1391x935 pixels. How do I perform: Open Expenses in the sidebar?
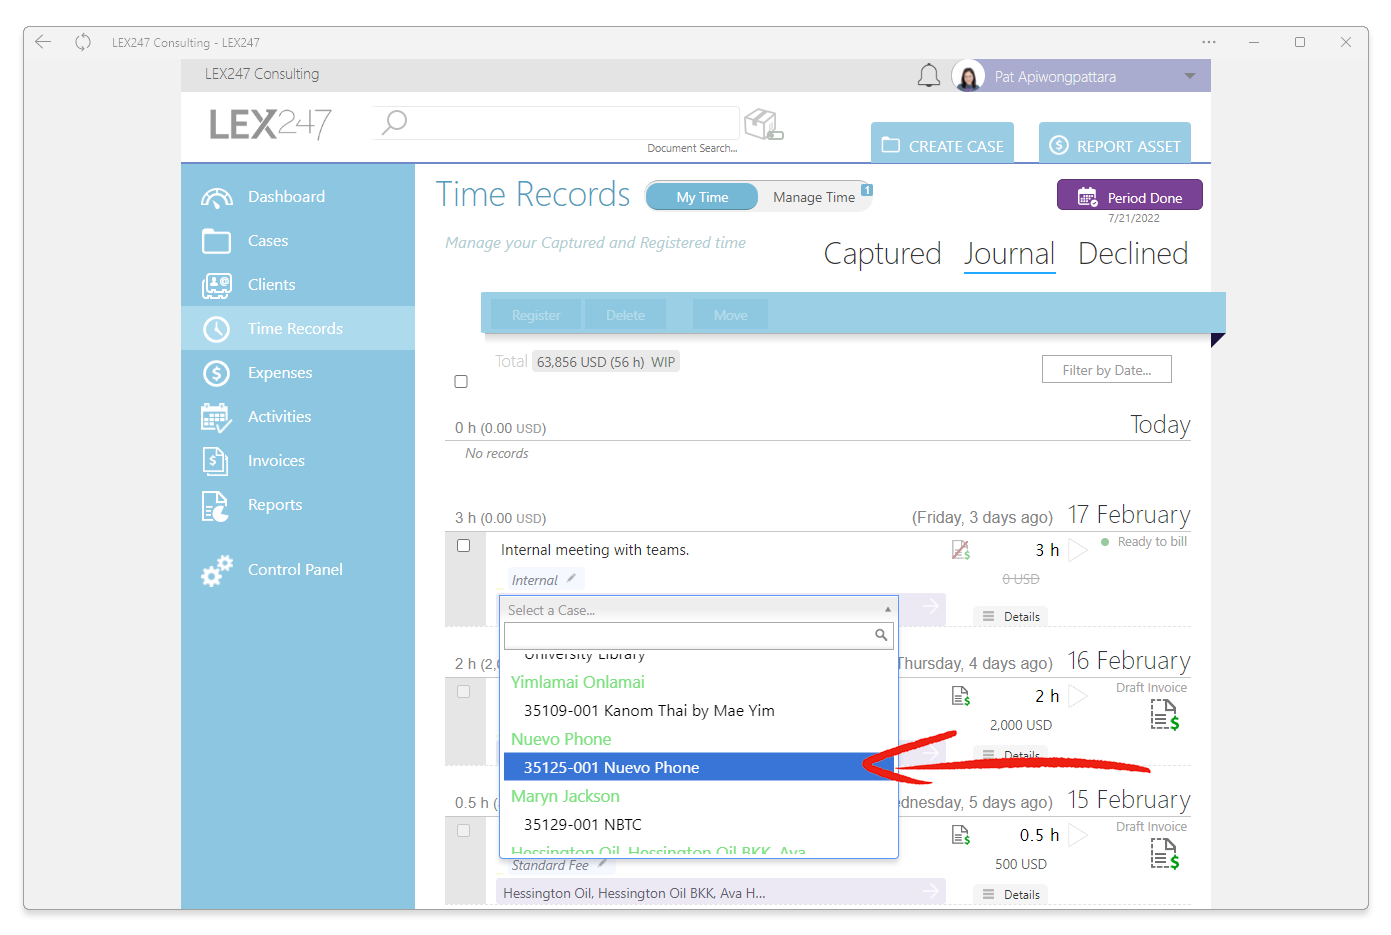point(298,372)
